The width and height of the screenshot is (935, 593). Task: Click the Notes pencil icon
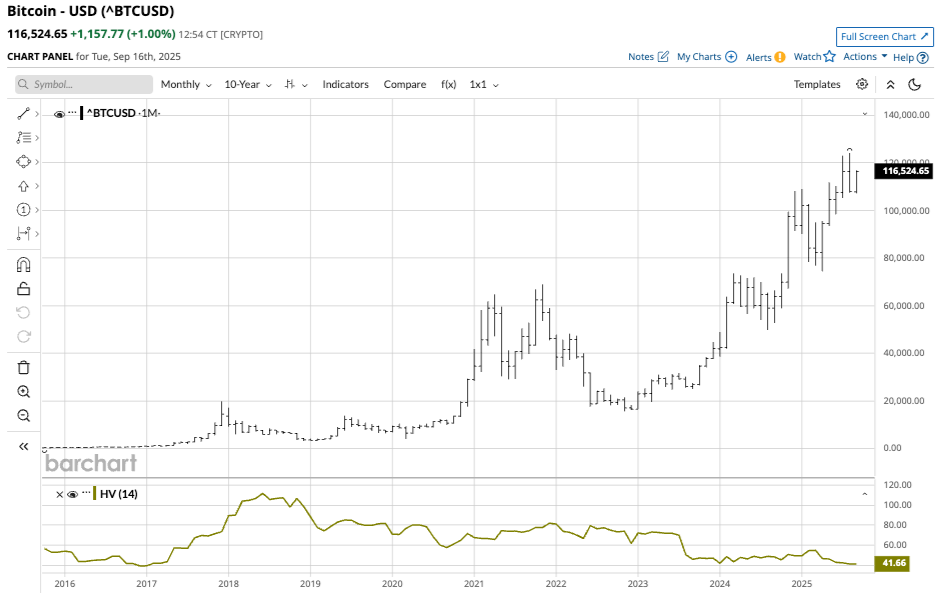tap(663, 57)
